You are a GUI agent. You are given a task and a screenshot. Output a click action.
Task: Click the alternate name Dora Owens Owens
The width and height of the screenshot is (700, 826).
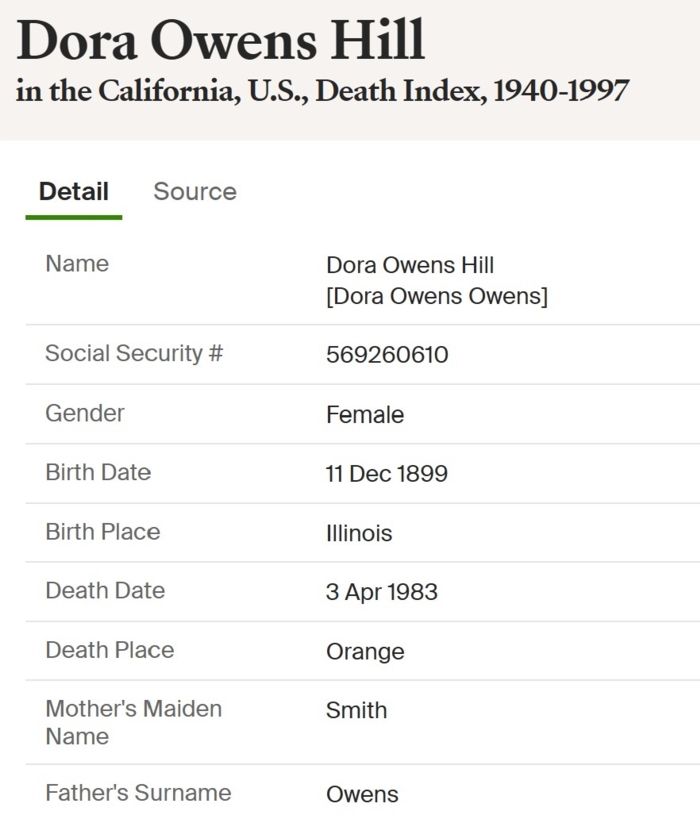click(436, 298)
